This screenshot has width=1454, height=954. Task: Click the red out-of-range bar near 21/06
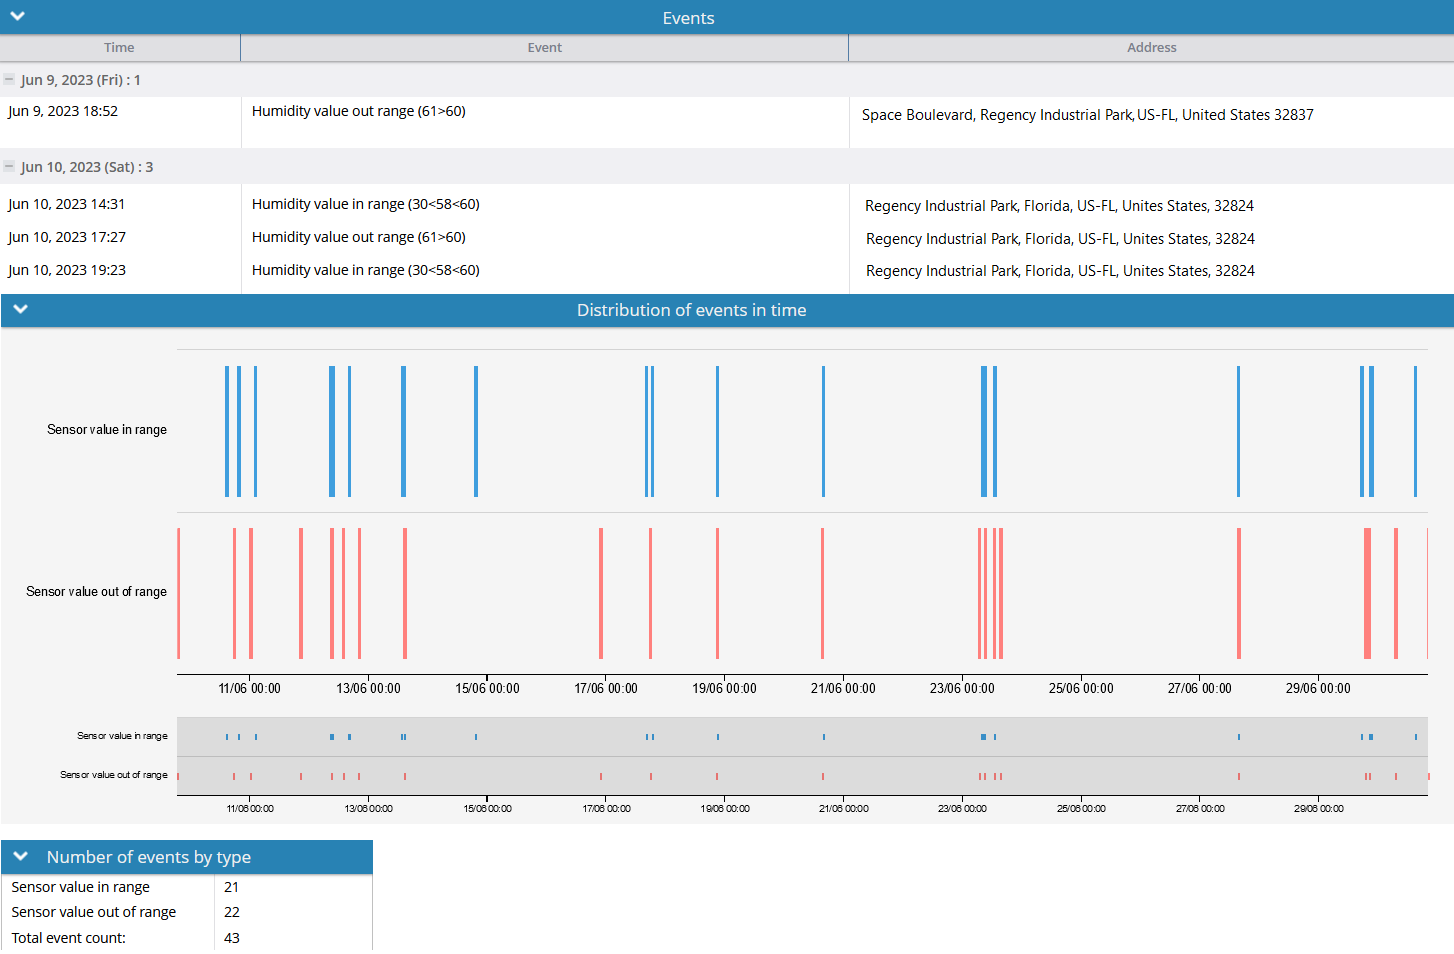(x=822, y=593)
